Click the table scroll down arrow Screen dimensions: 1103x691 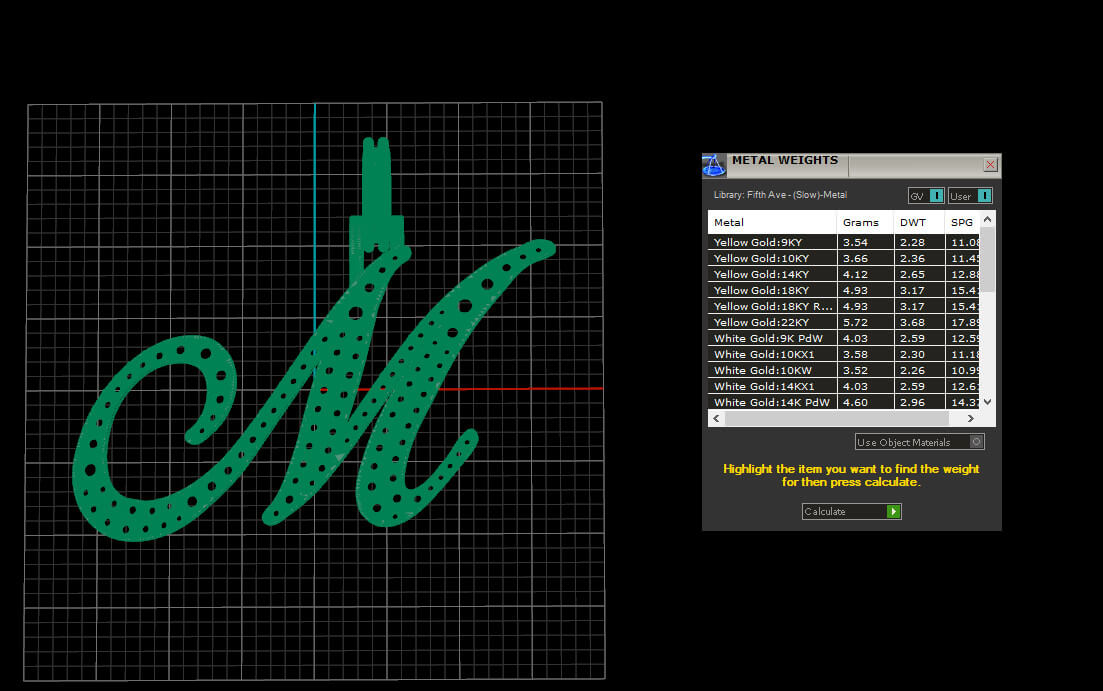pos(988,401)
